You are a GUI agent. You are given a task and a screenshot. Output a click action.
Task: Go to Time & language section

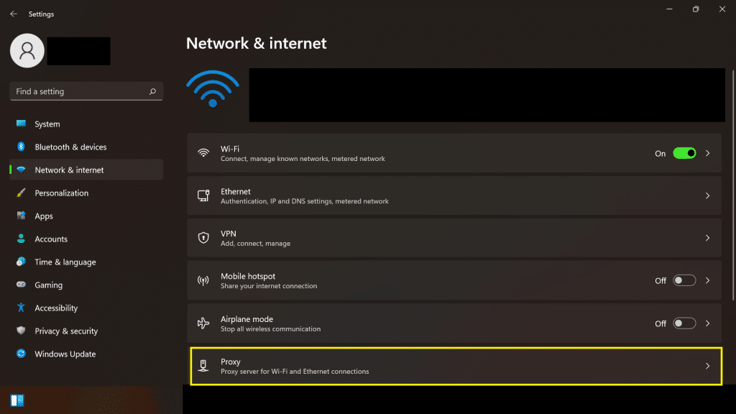pyautogui.click(x=65, y=262)
